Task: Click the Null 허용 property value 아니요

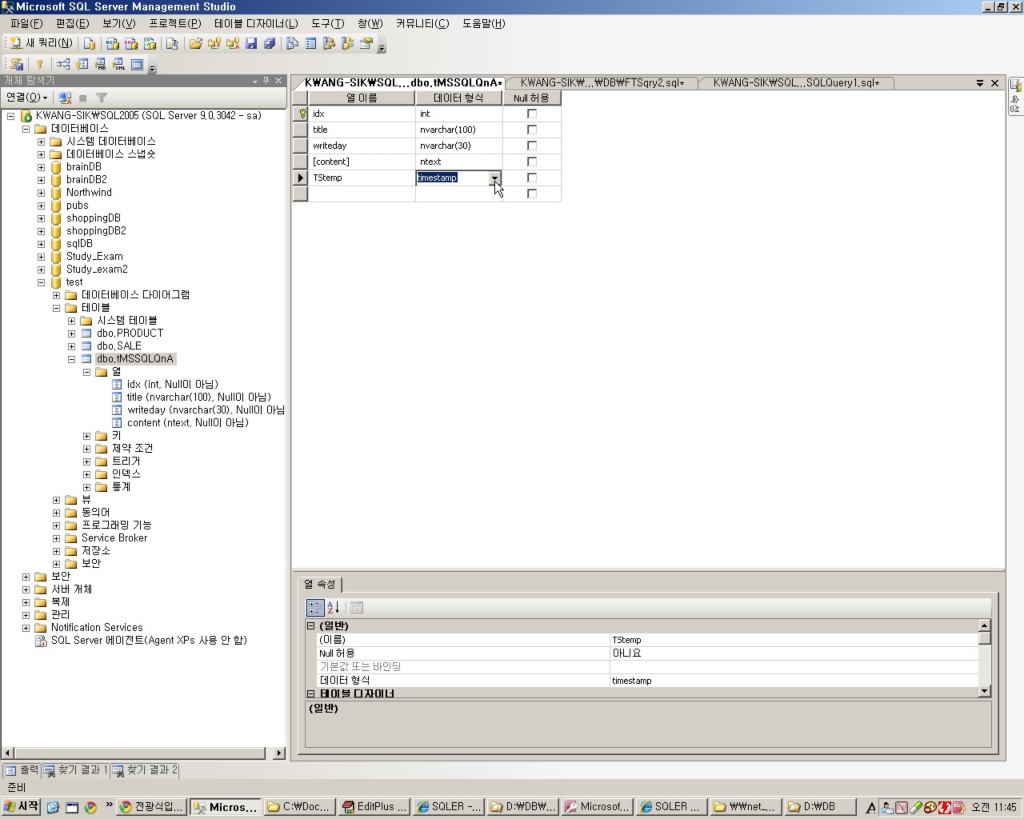Action: tap(793, 653)
